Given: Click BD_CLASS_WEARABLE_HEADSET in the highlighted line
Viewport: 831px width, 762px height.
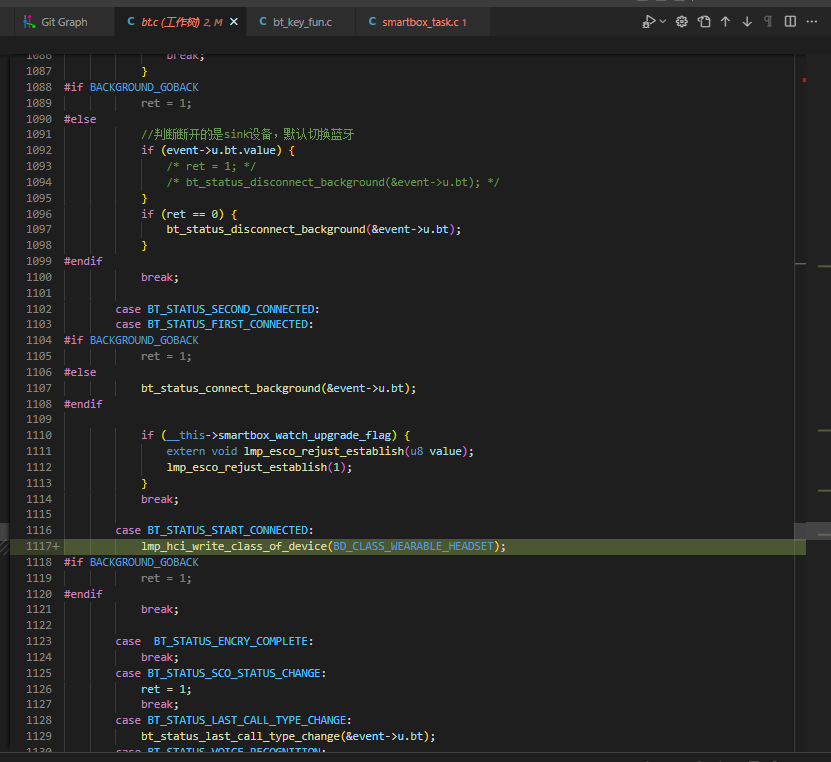Looking at the screenshot, I should point(413,546).
